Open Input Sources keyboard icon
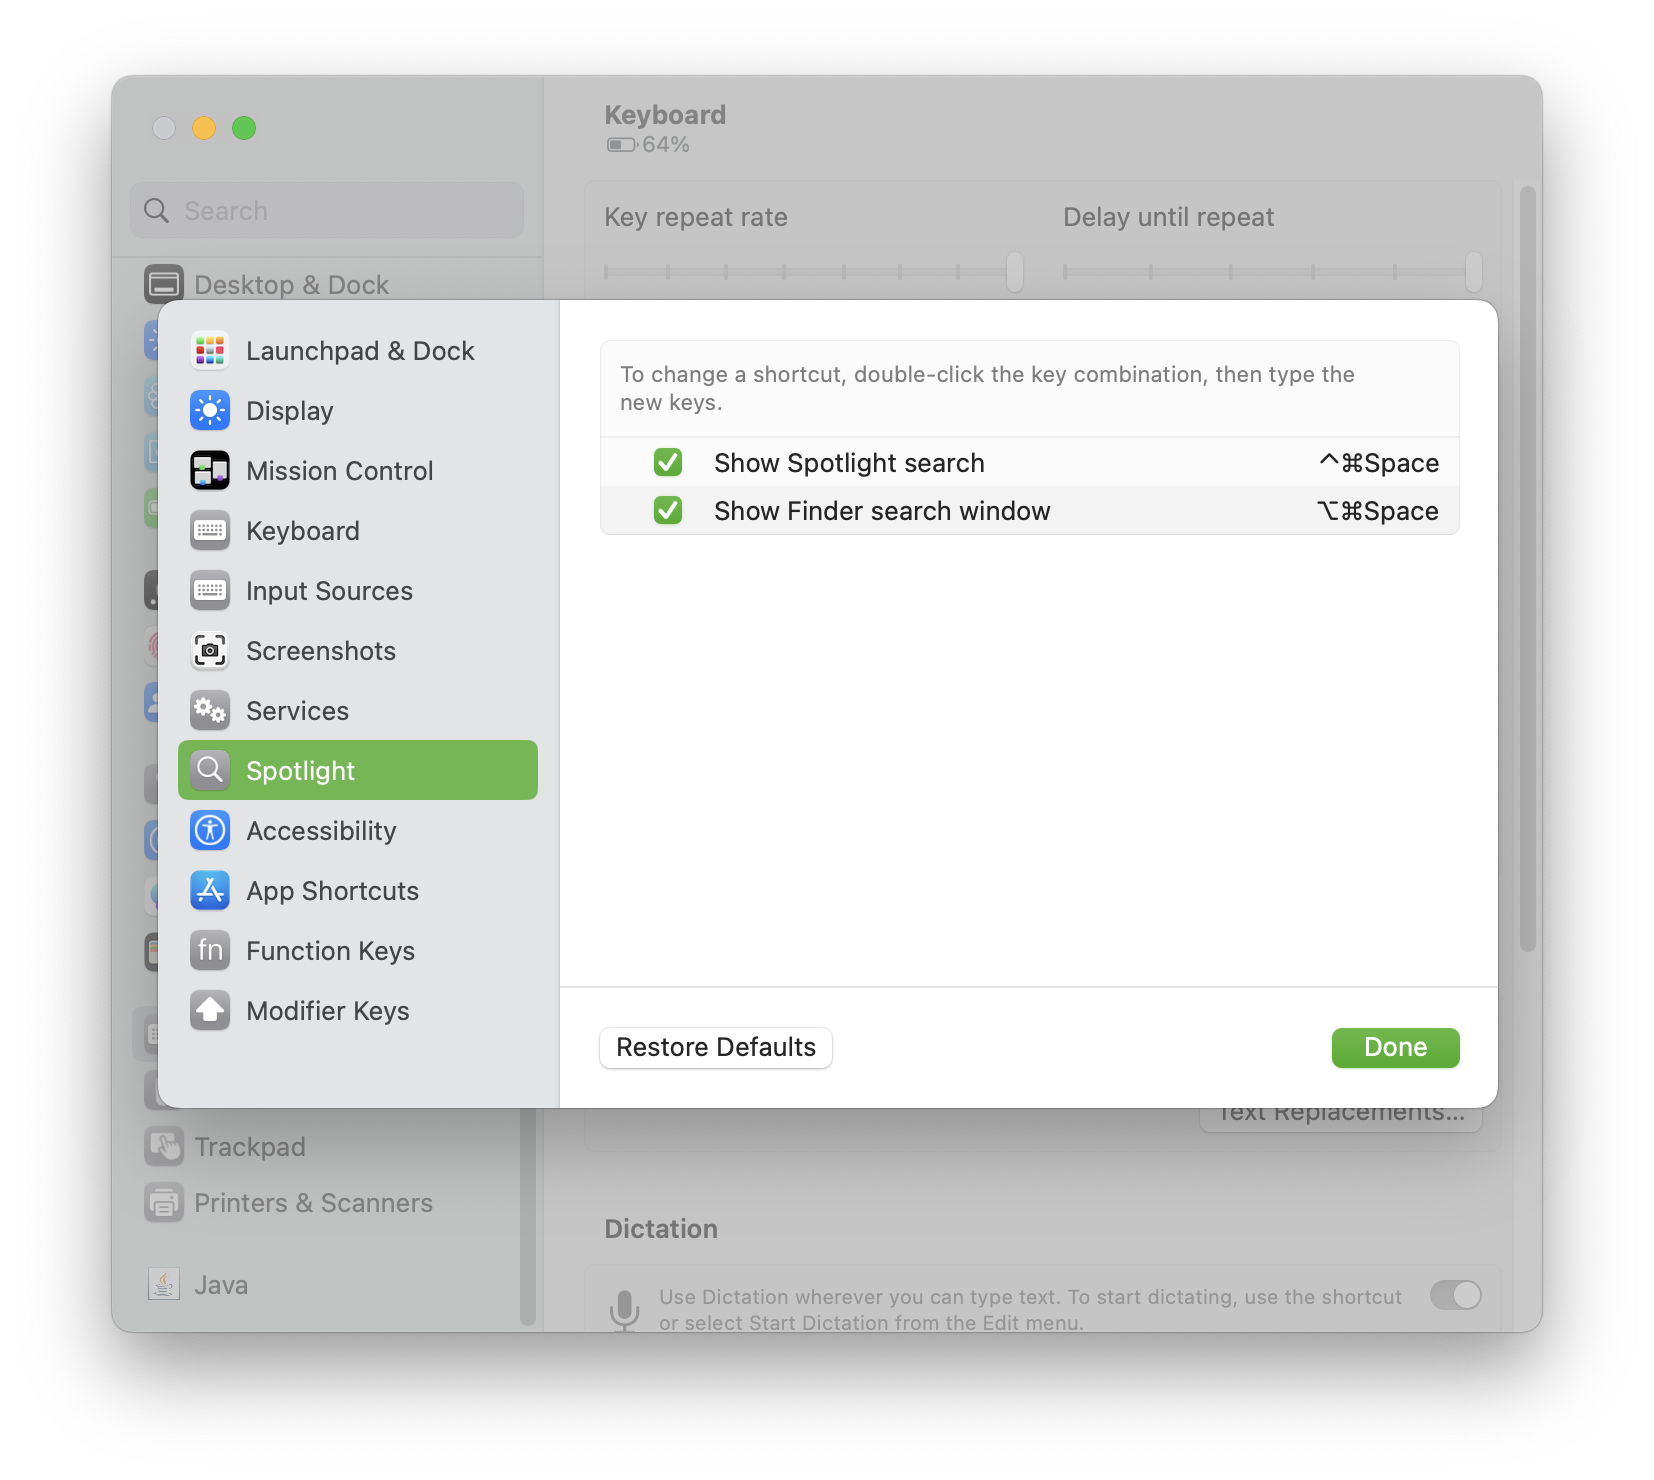Image resolution: width=1654 pixels, height=1480 pixels. (210, 591)
